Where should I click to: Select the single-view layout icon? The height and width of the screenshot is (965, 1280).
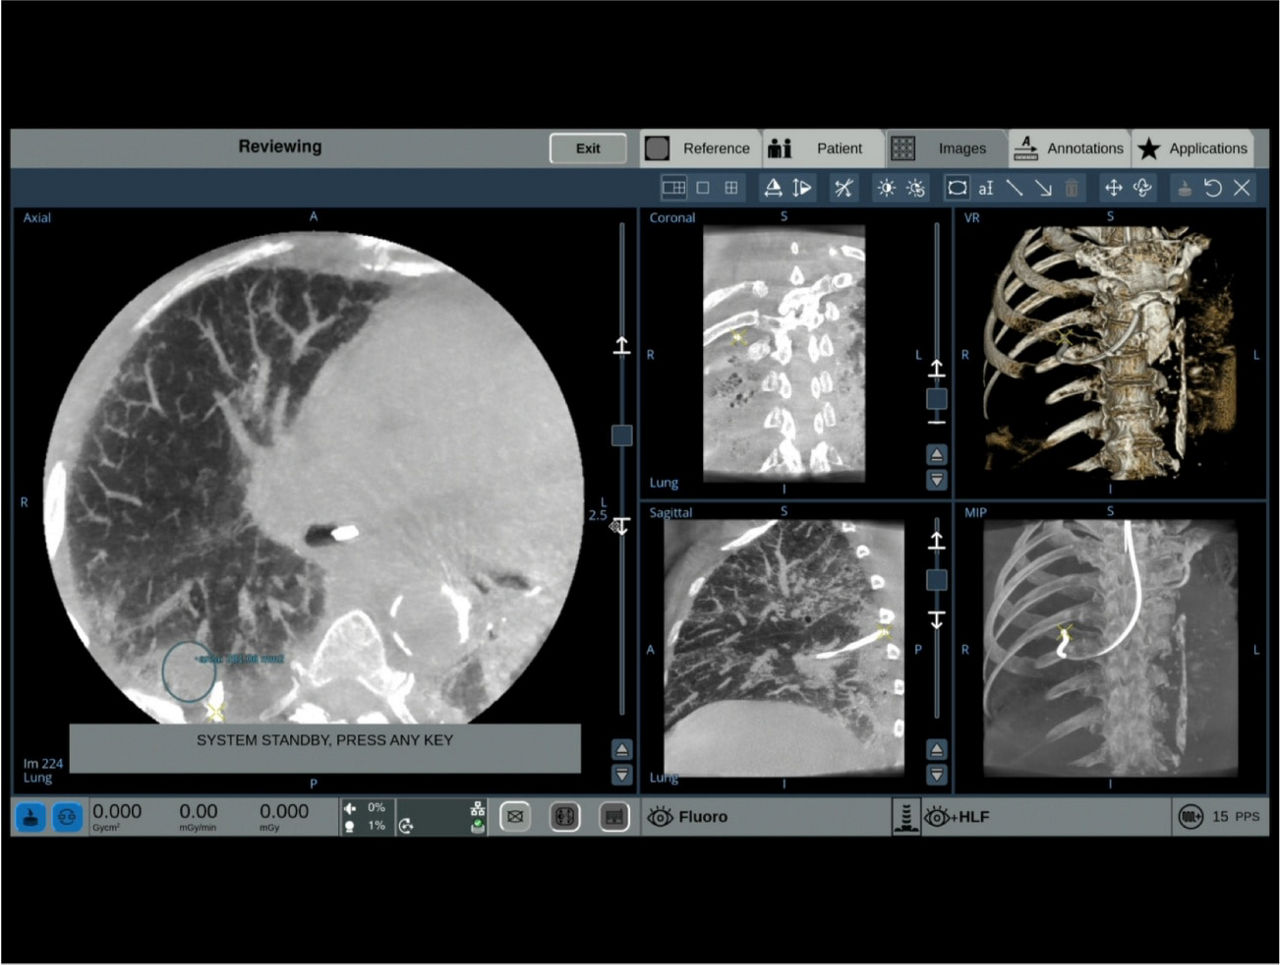pos(703,188)
